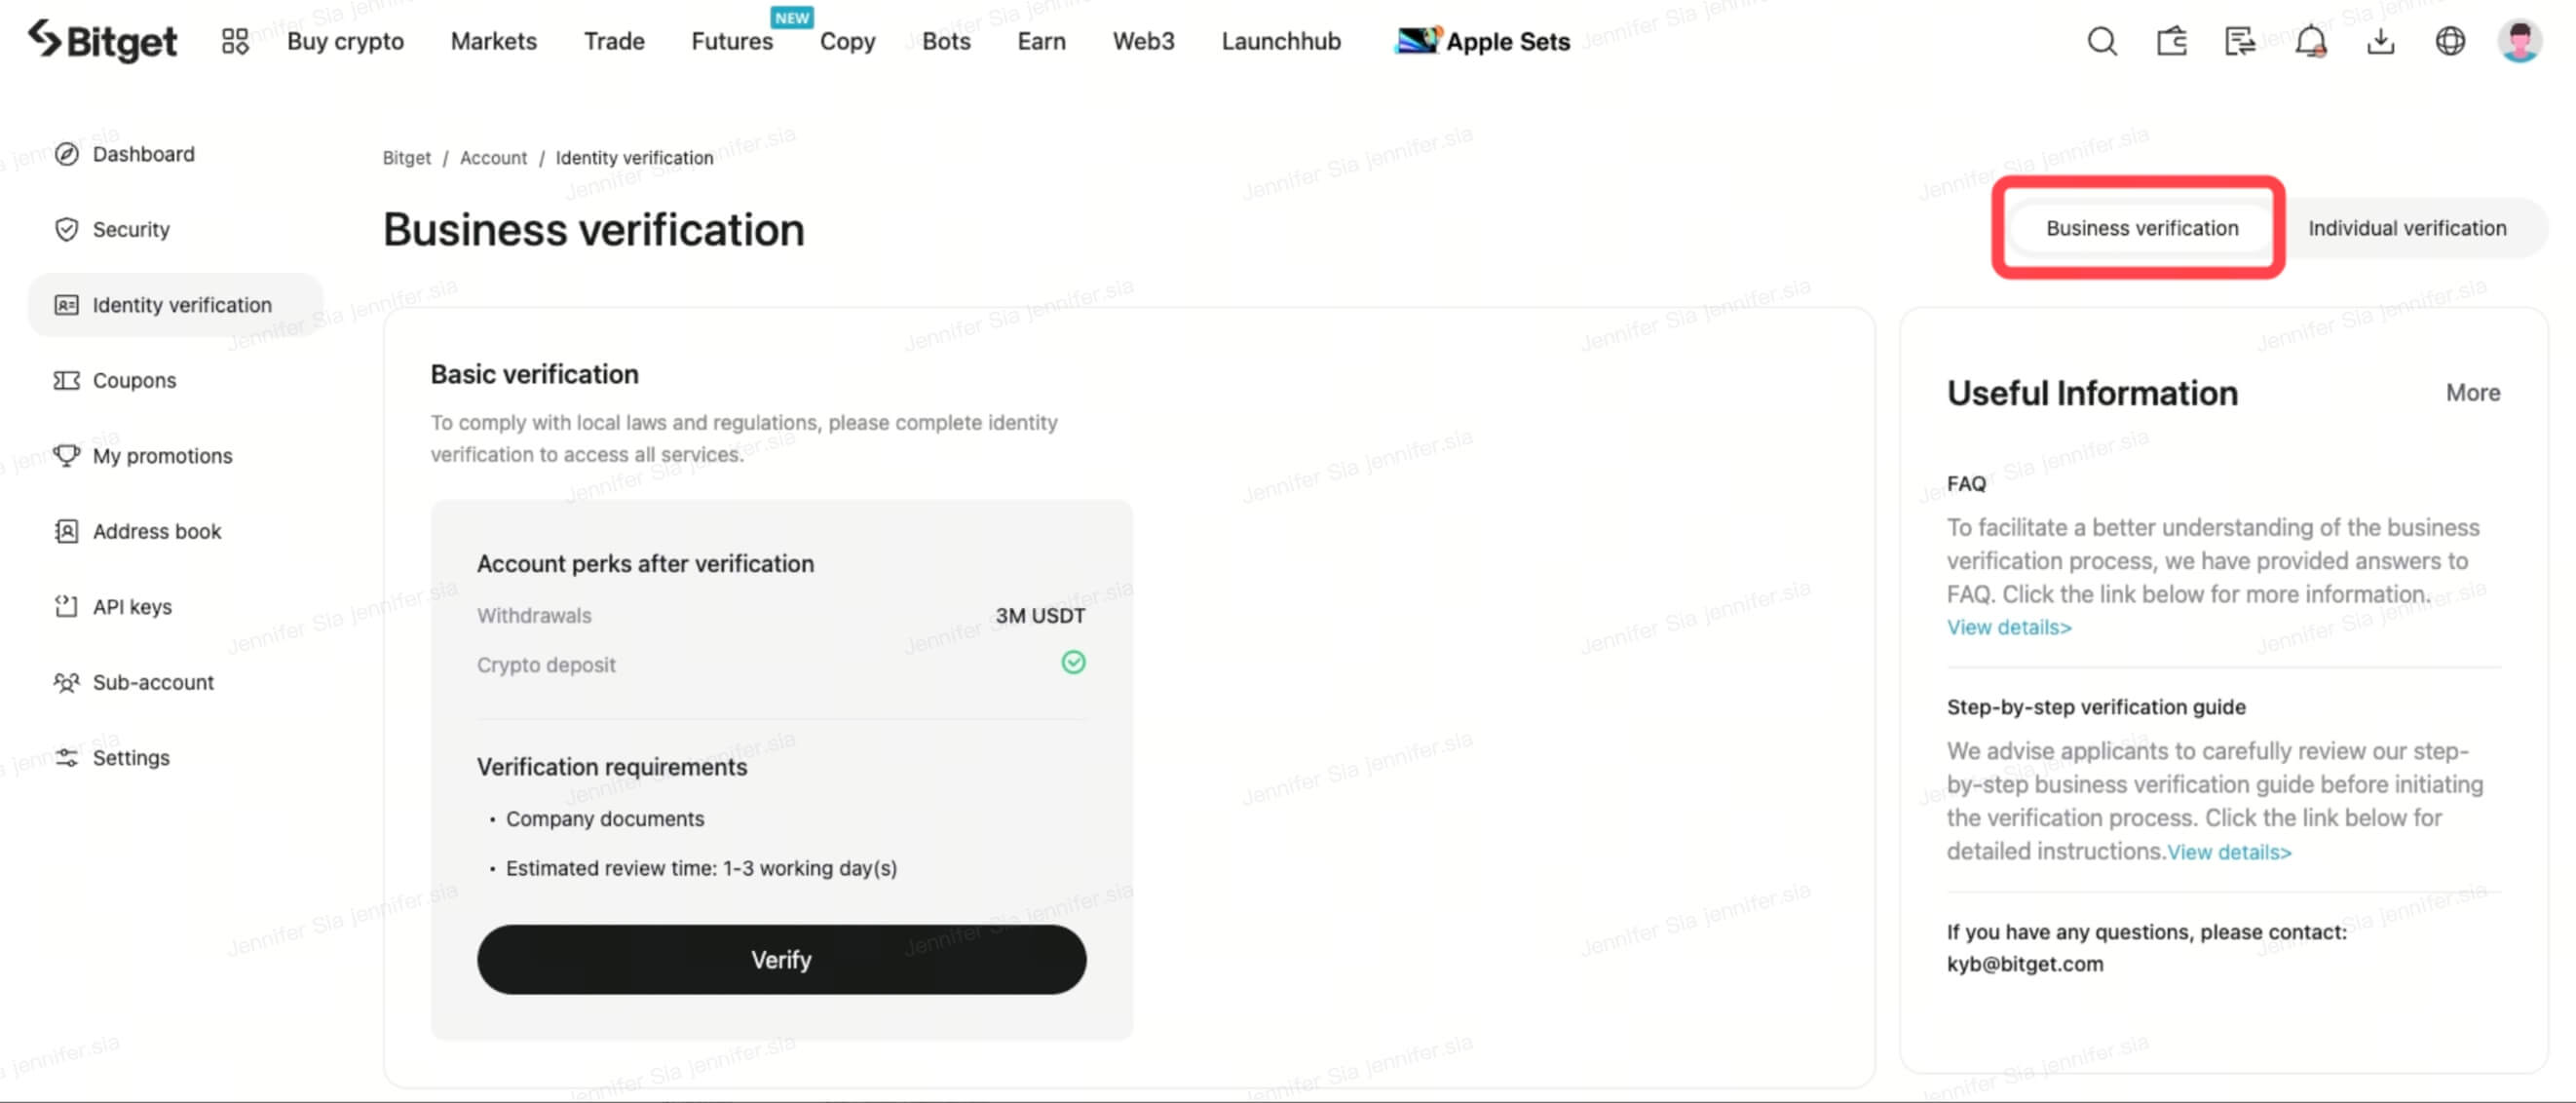Click the Language/globe icon top right
The image size is (2576, 1103).
[x=2447, y=39]
